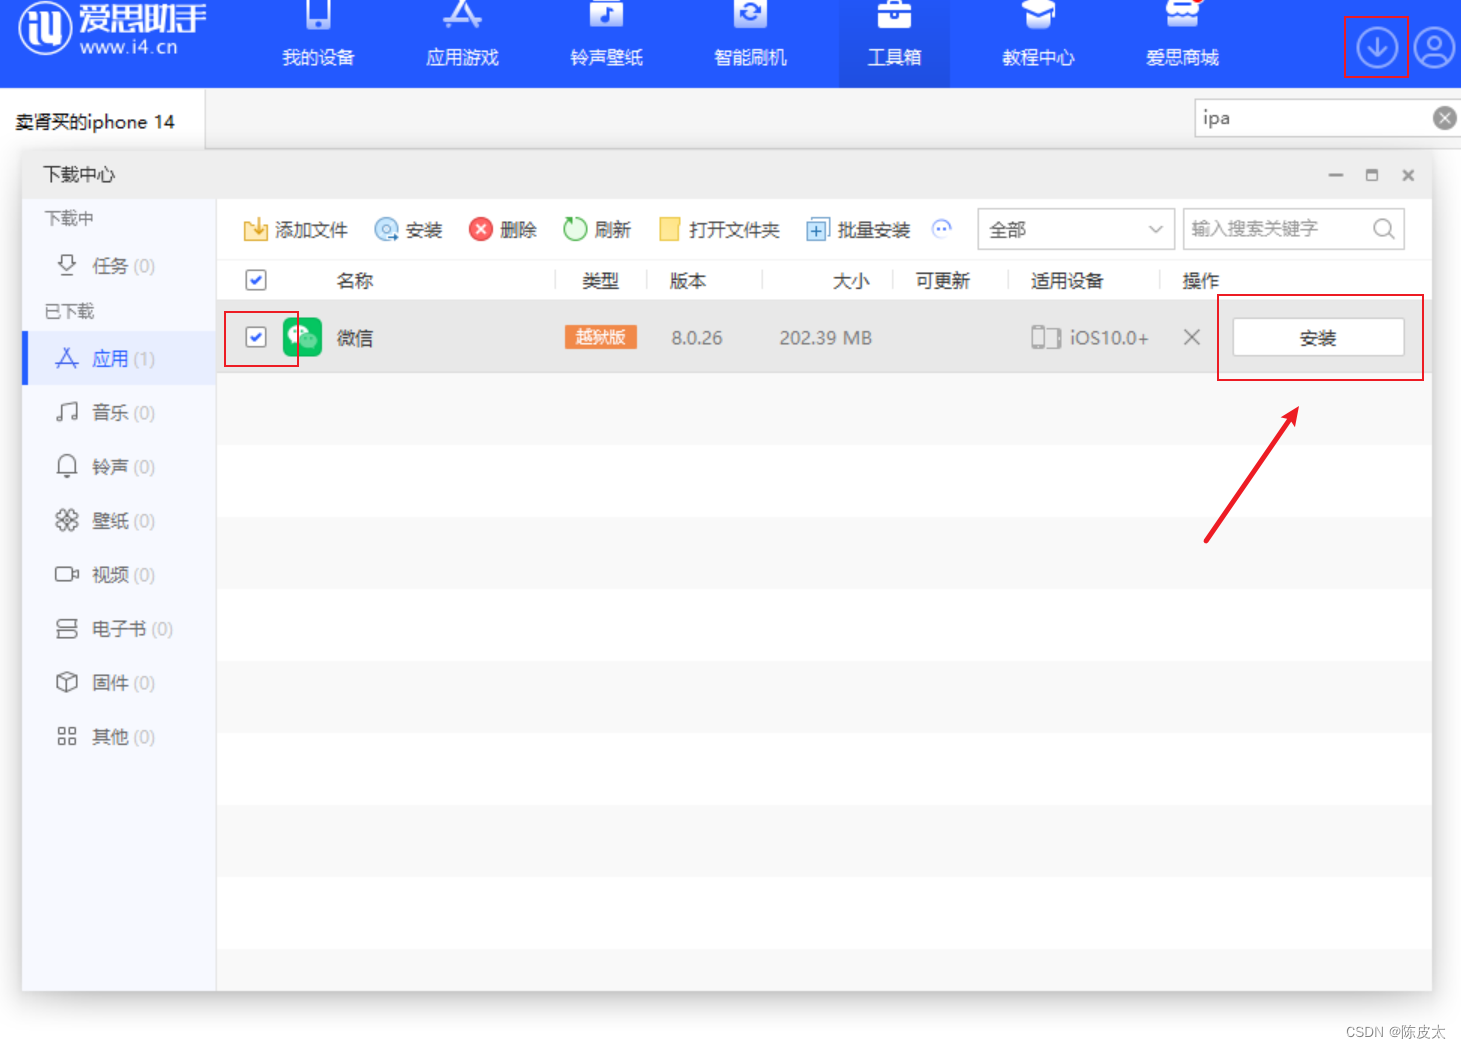Select 音乐 (0) in the sidebar
This screenshot has width=1461, height=1049.
118,413
